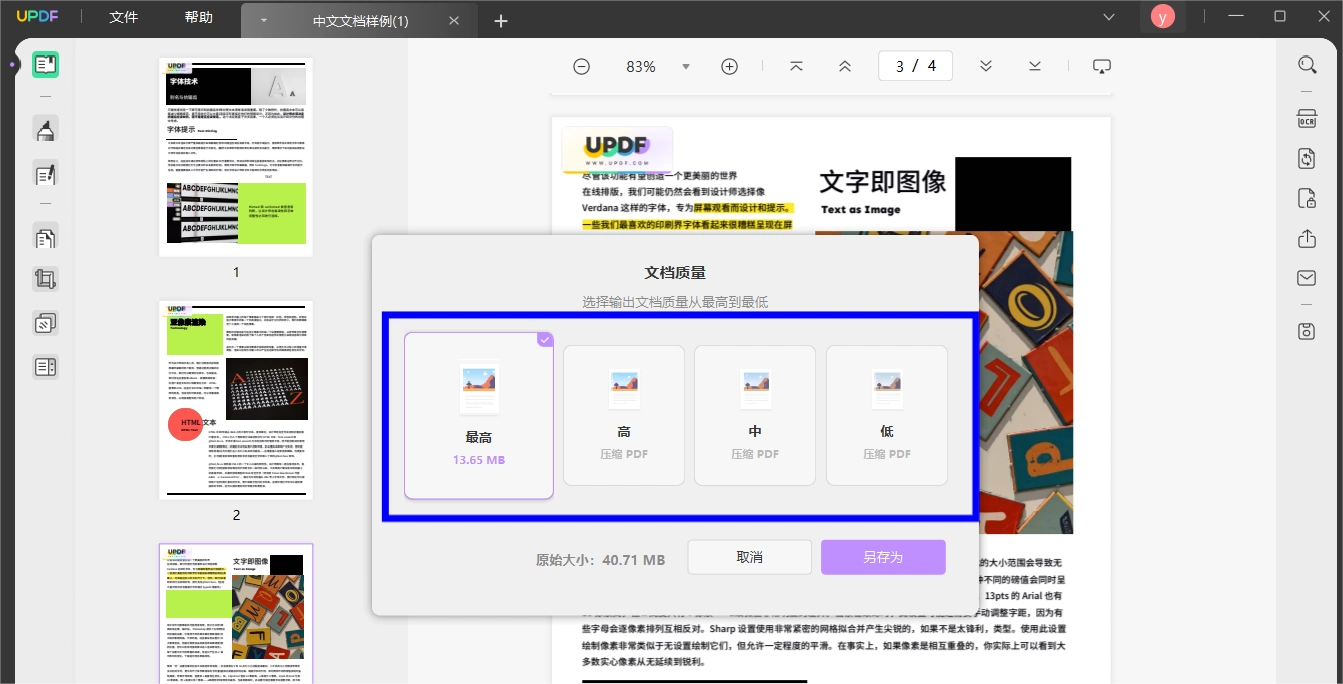Viewport: 1343px width, 684px height.
Task: Open the 文件 menu
Action: 124,17
